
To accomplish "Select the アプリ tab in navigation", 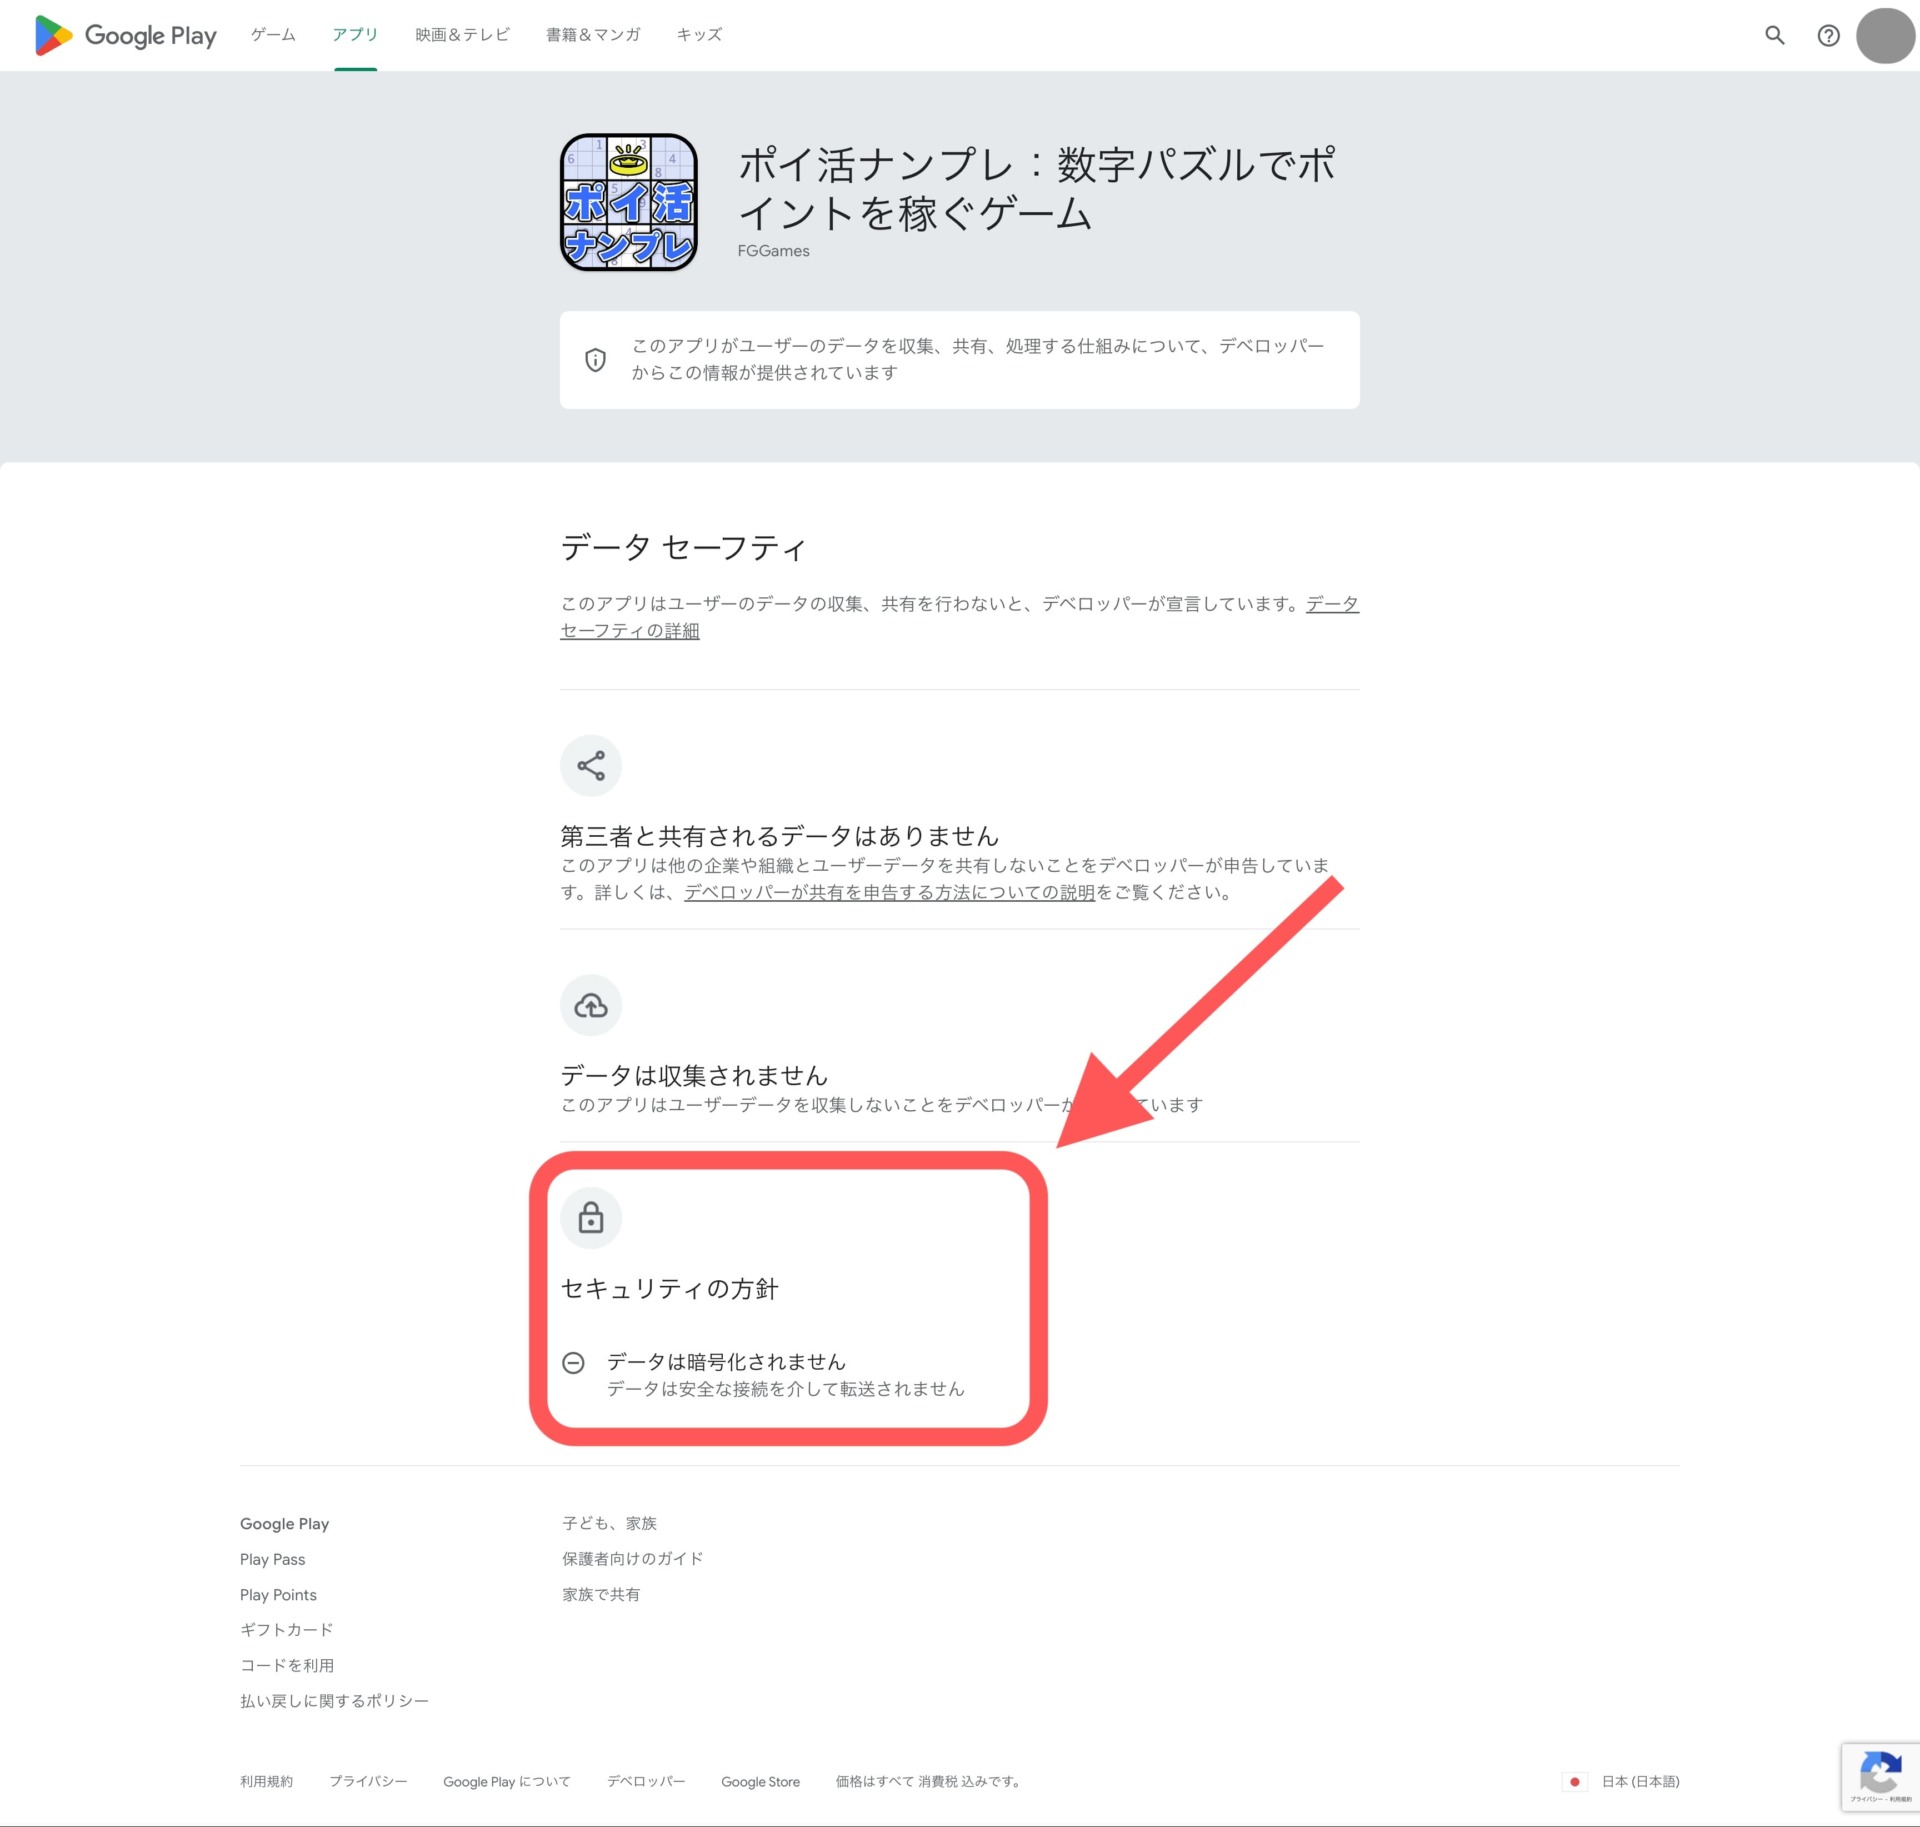I will pos(355,34).
